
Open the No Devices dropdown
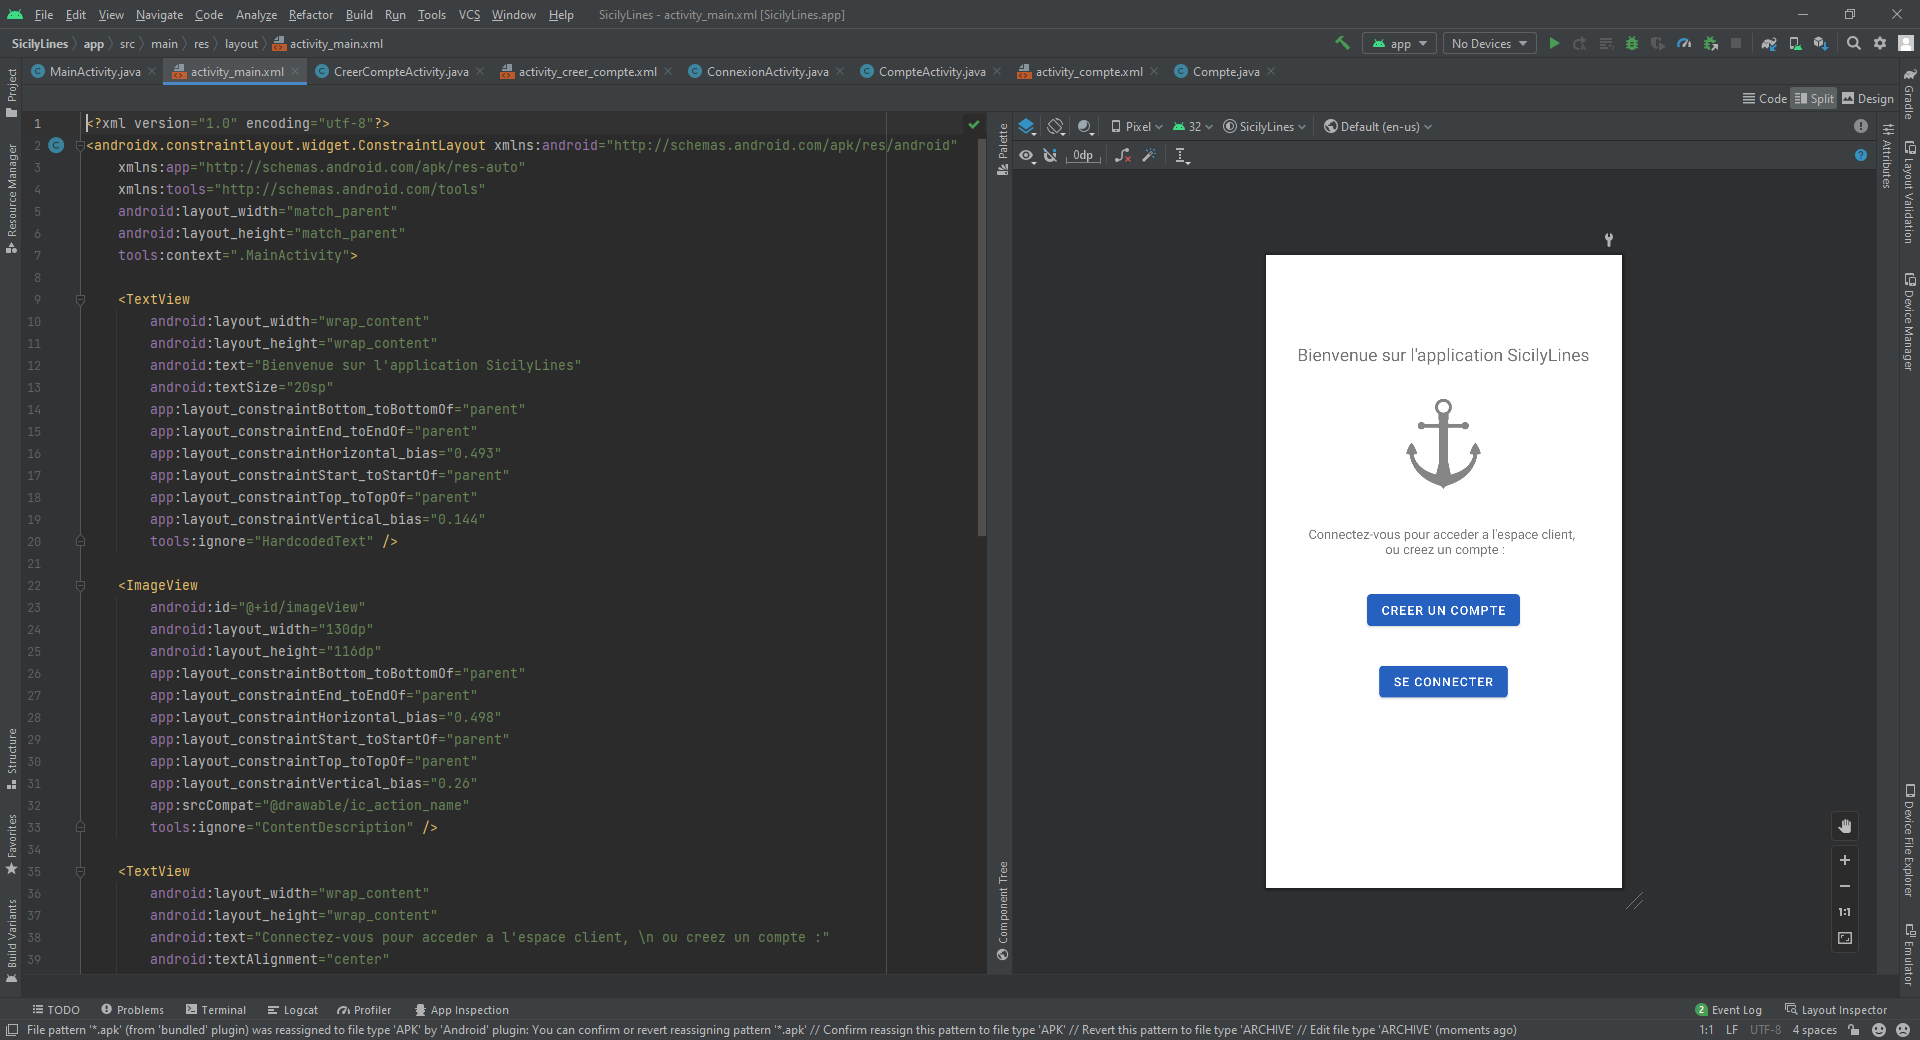pyautogui.click(x=1489, y=43)
